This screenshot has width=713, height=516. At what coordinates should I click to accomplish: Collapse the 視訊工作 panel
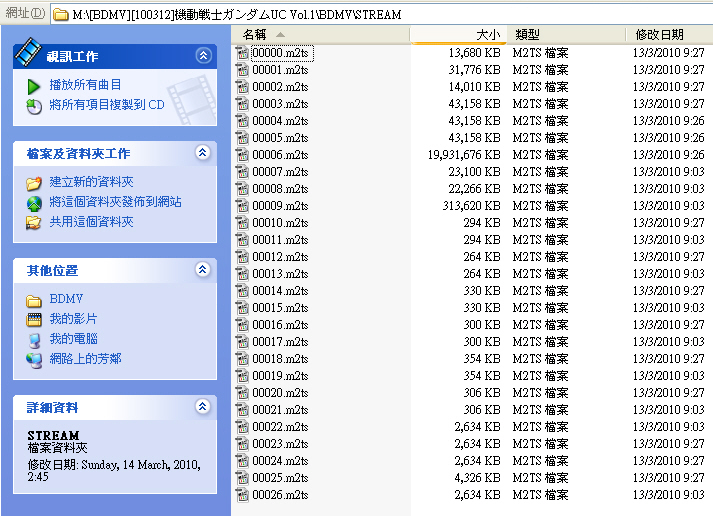(203, 55)
